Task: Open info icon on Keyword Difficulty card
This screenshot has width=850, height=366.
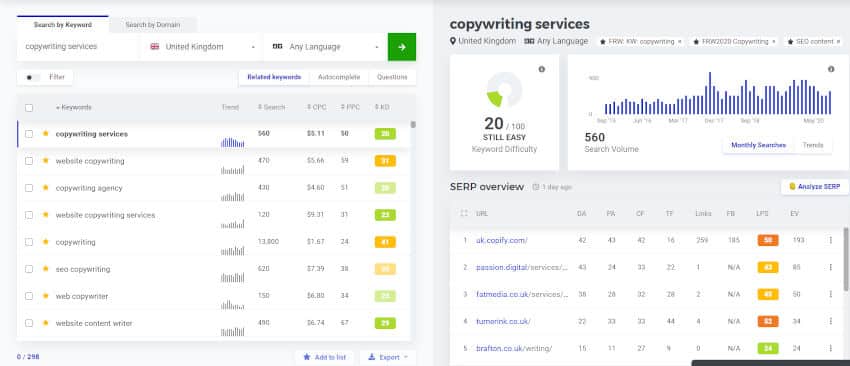Action: coord(542,69)
